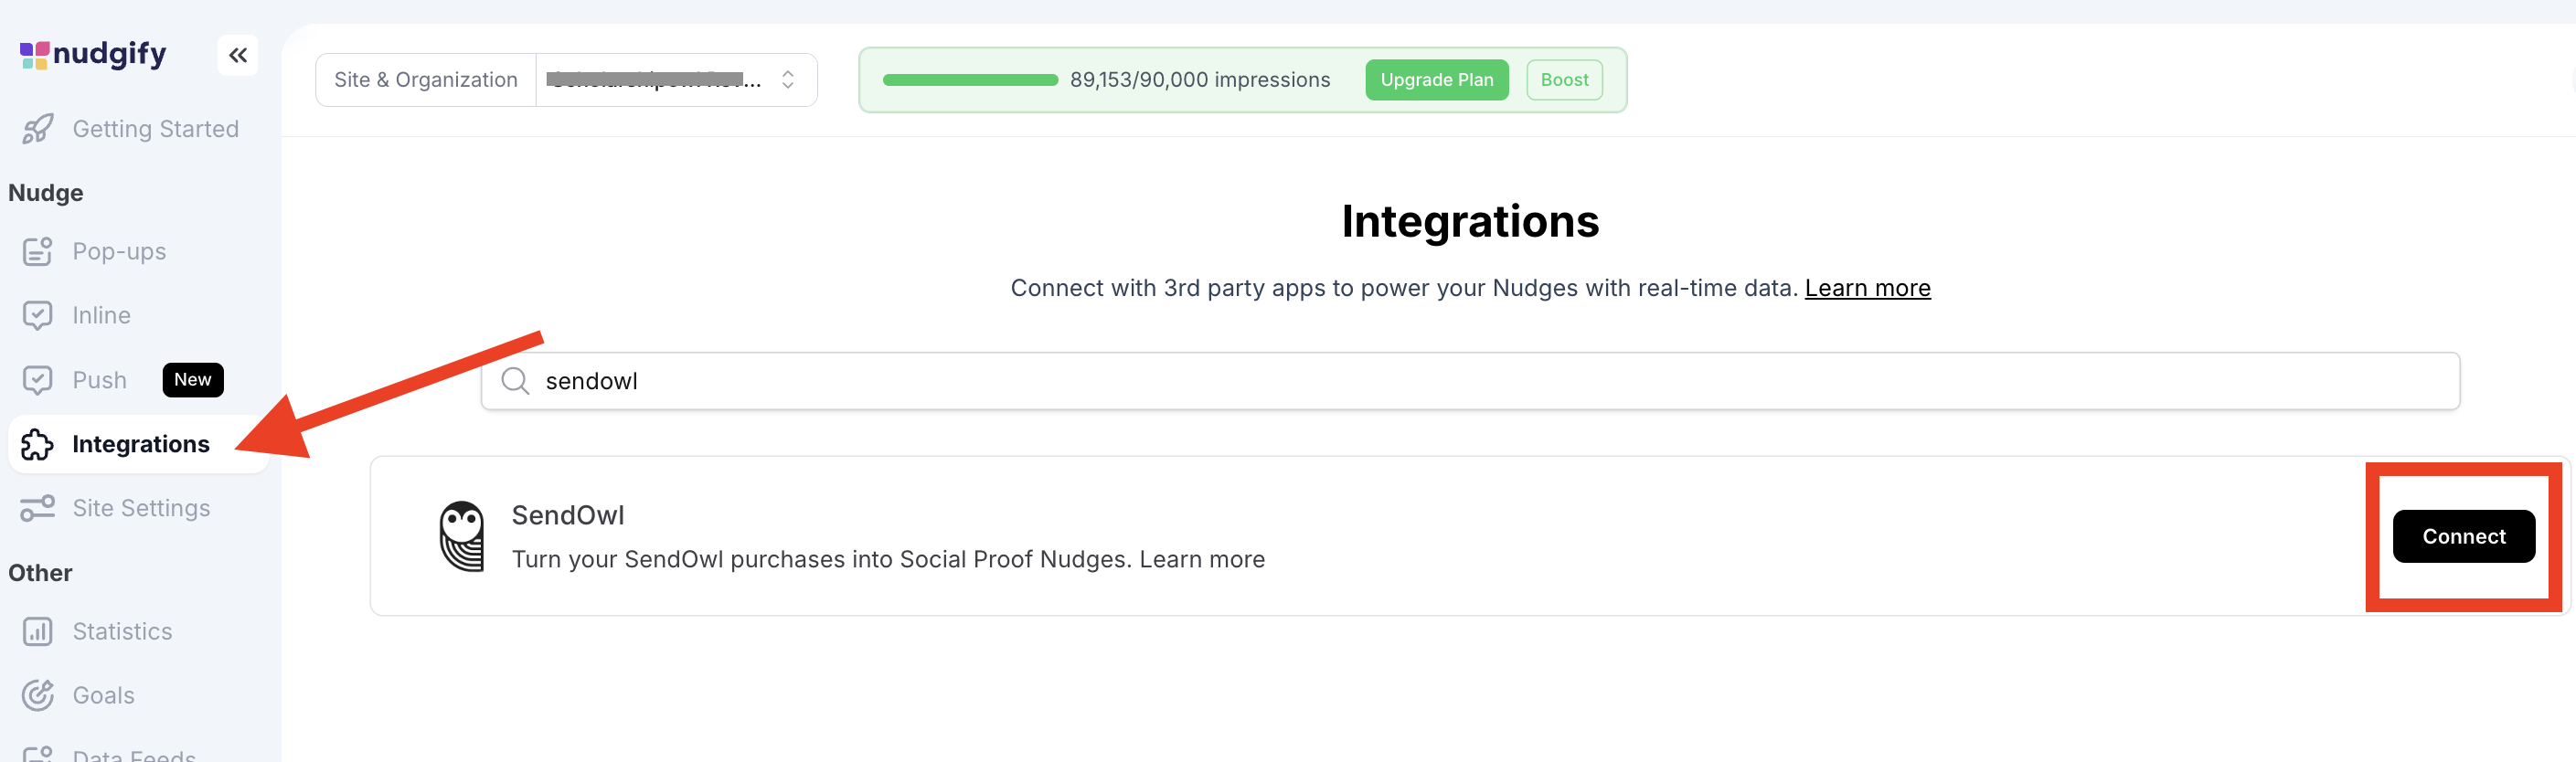The image size is (2576, 762).
Task: Click the Getting Started rocket icon
Action: click(x=38, y=129)
